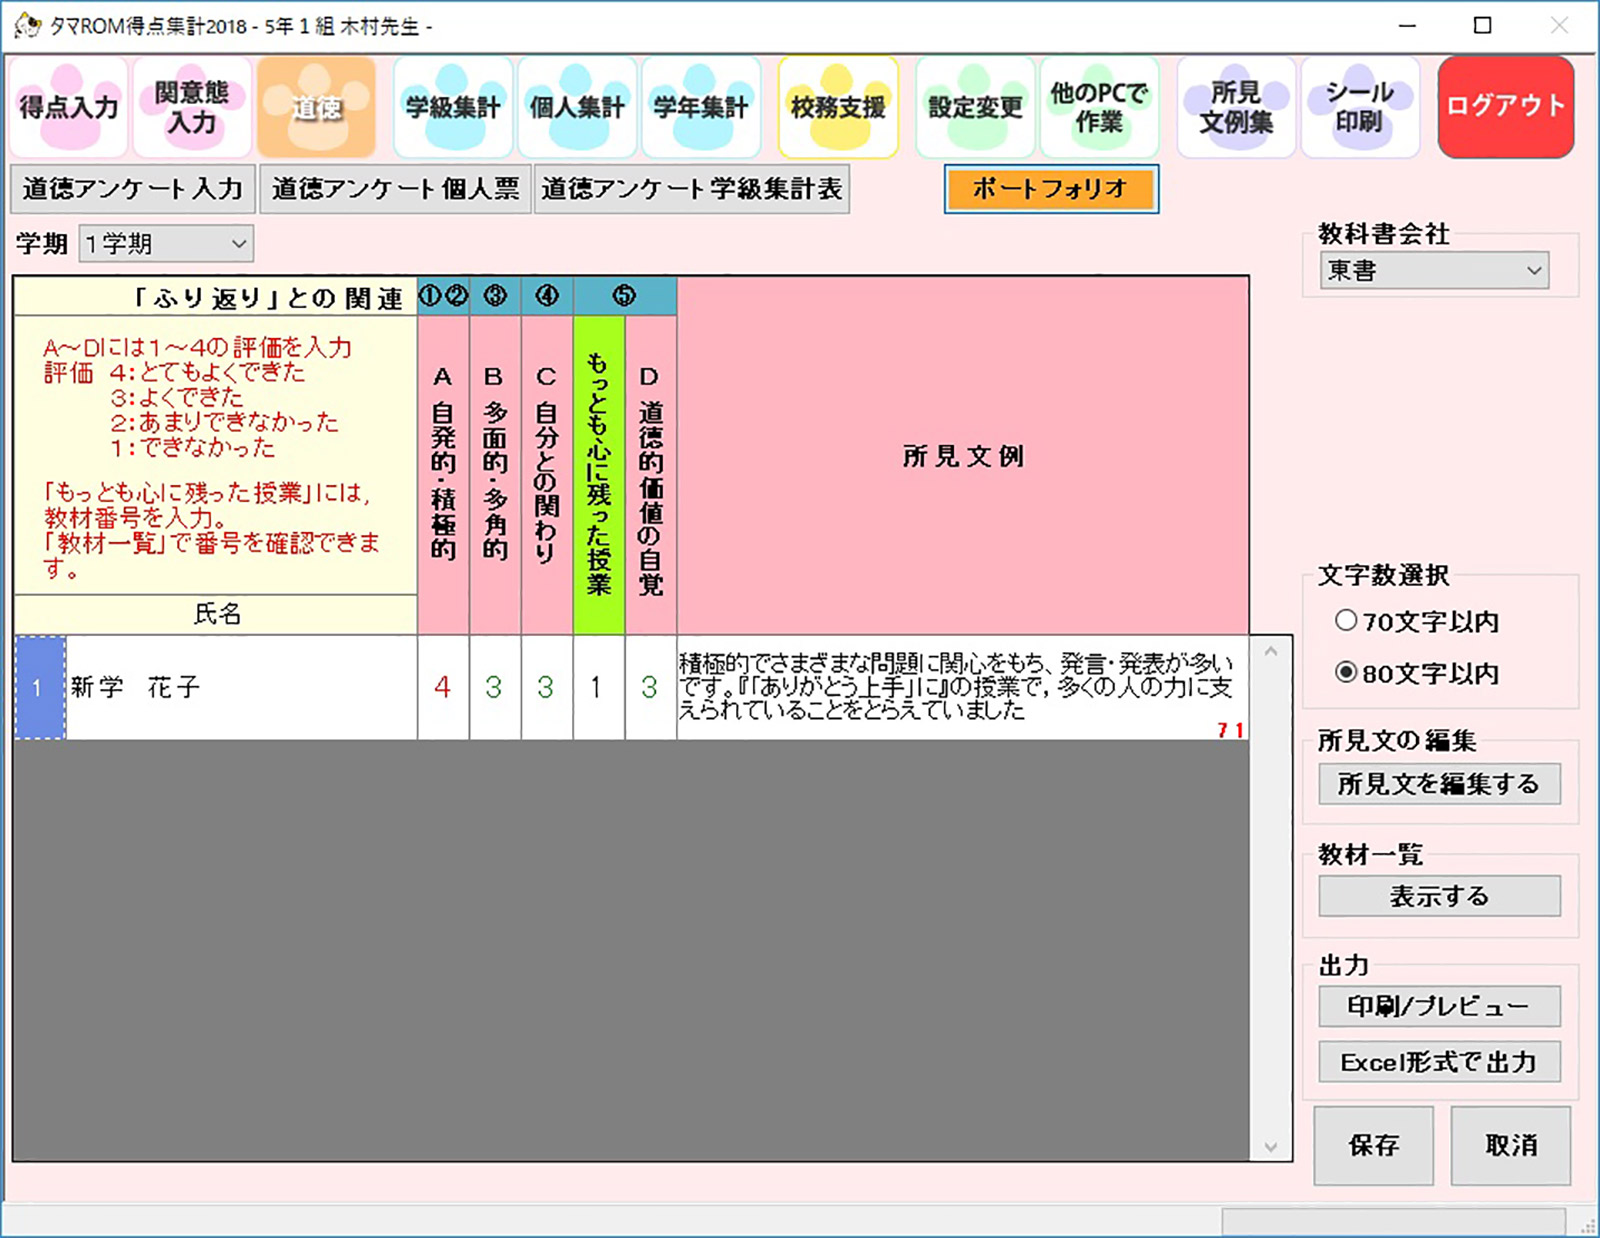Select the 道徳 paw button
Screen dimensions: 1600x1238
317,107
